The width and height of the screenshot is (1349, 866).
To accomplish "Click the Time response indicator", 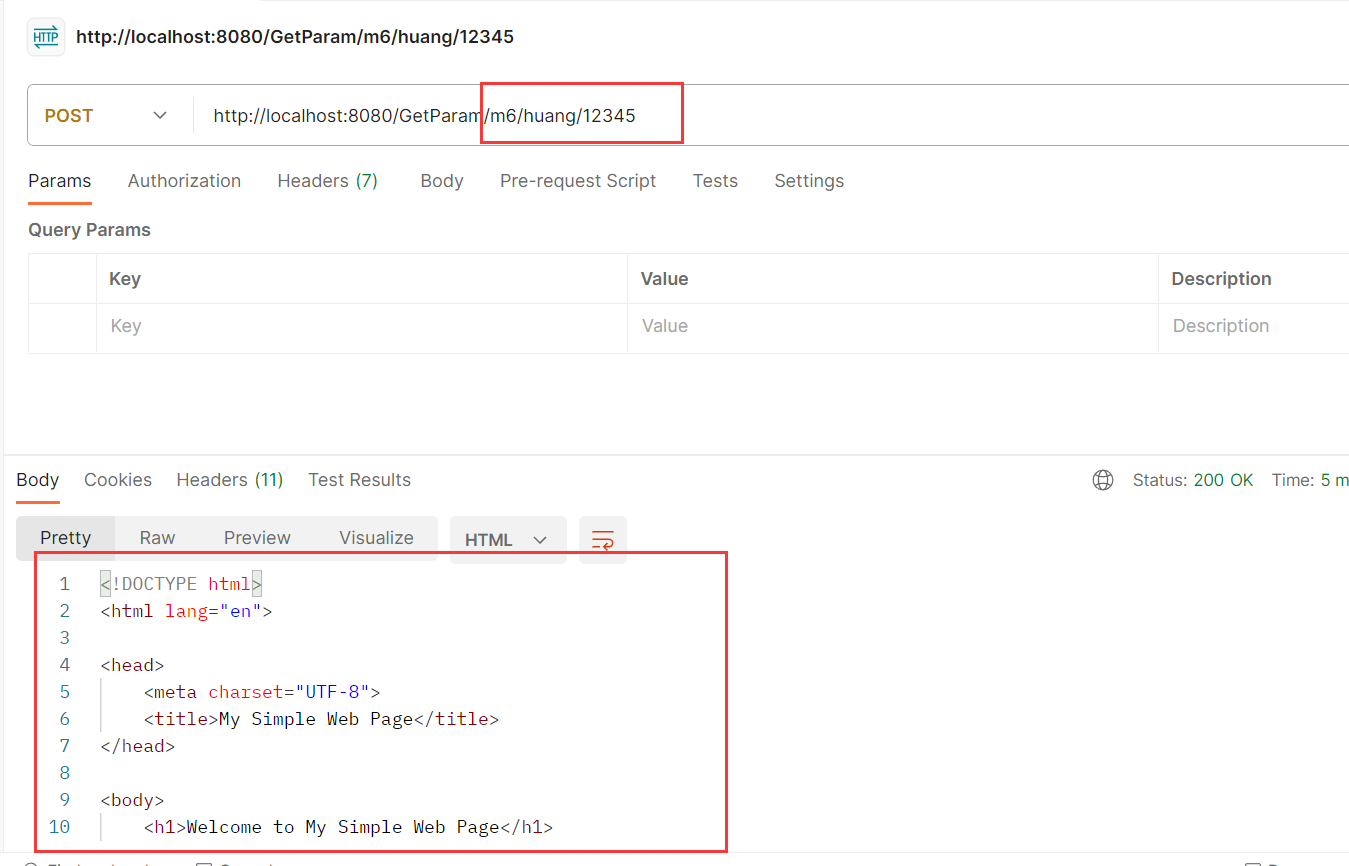I will (x=1310, y=480).
